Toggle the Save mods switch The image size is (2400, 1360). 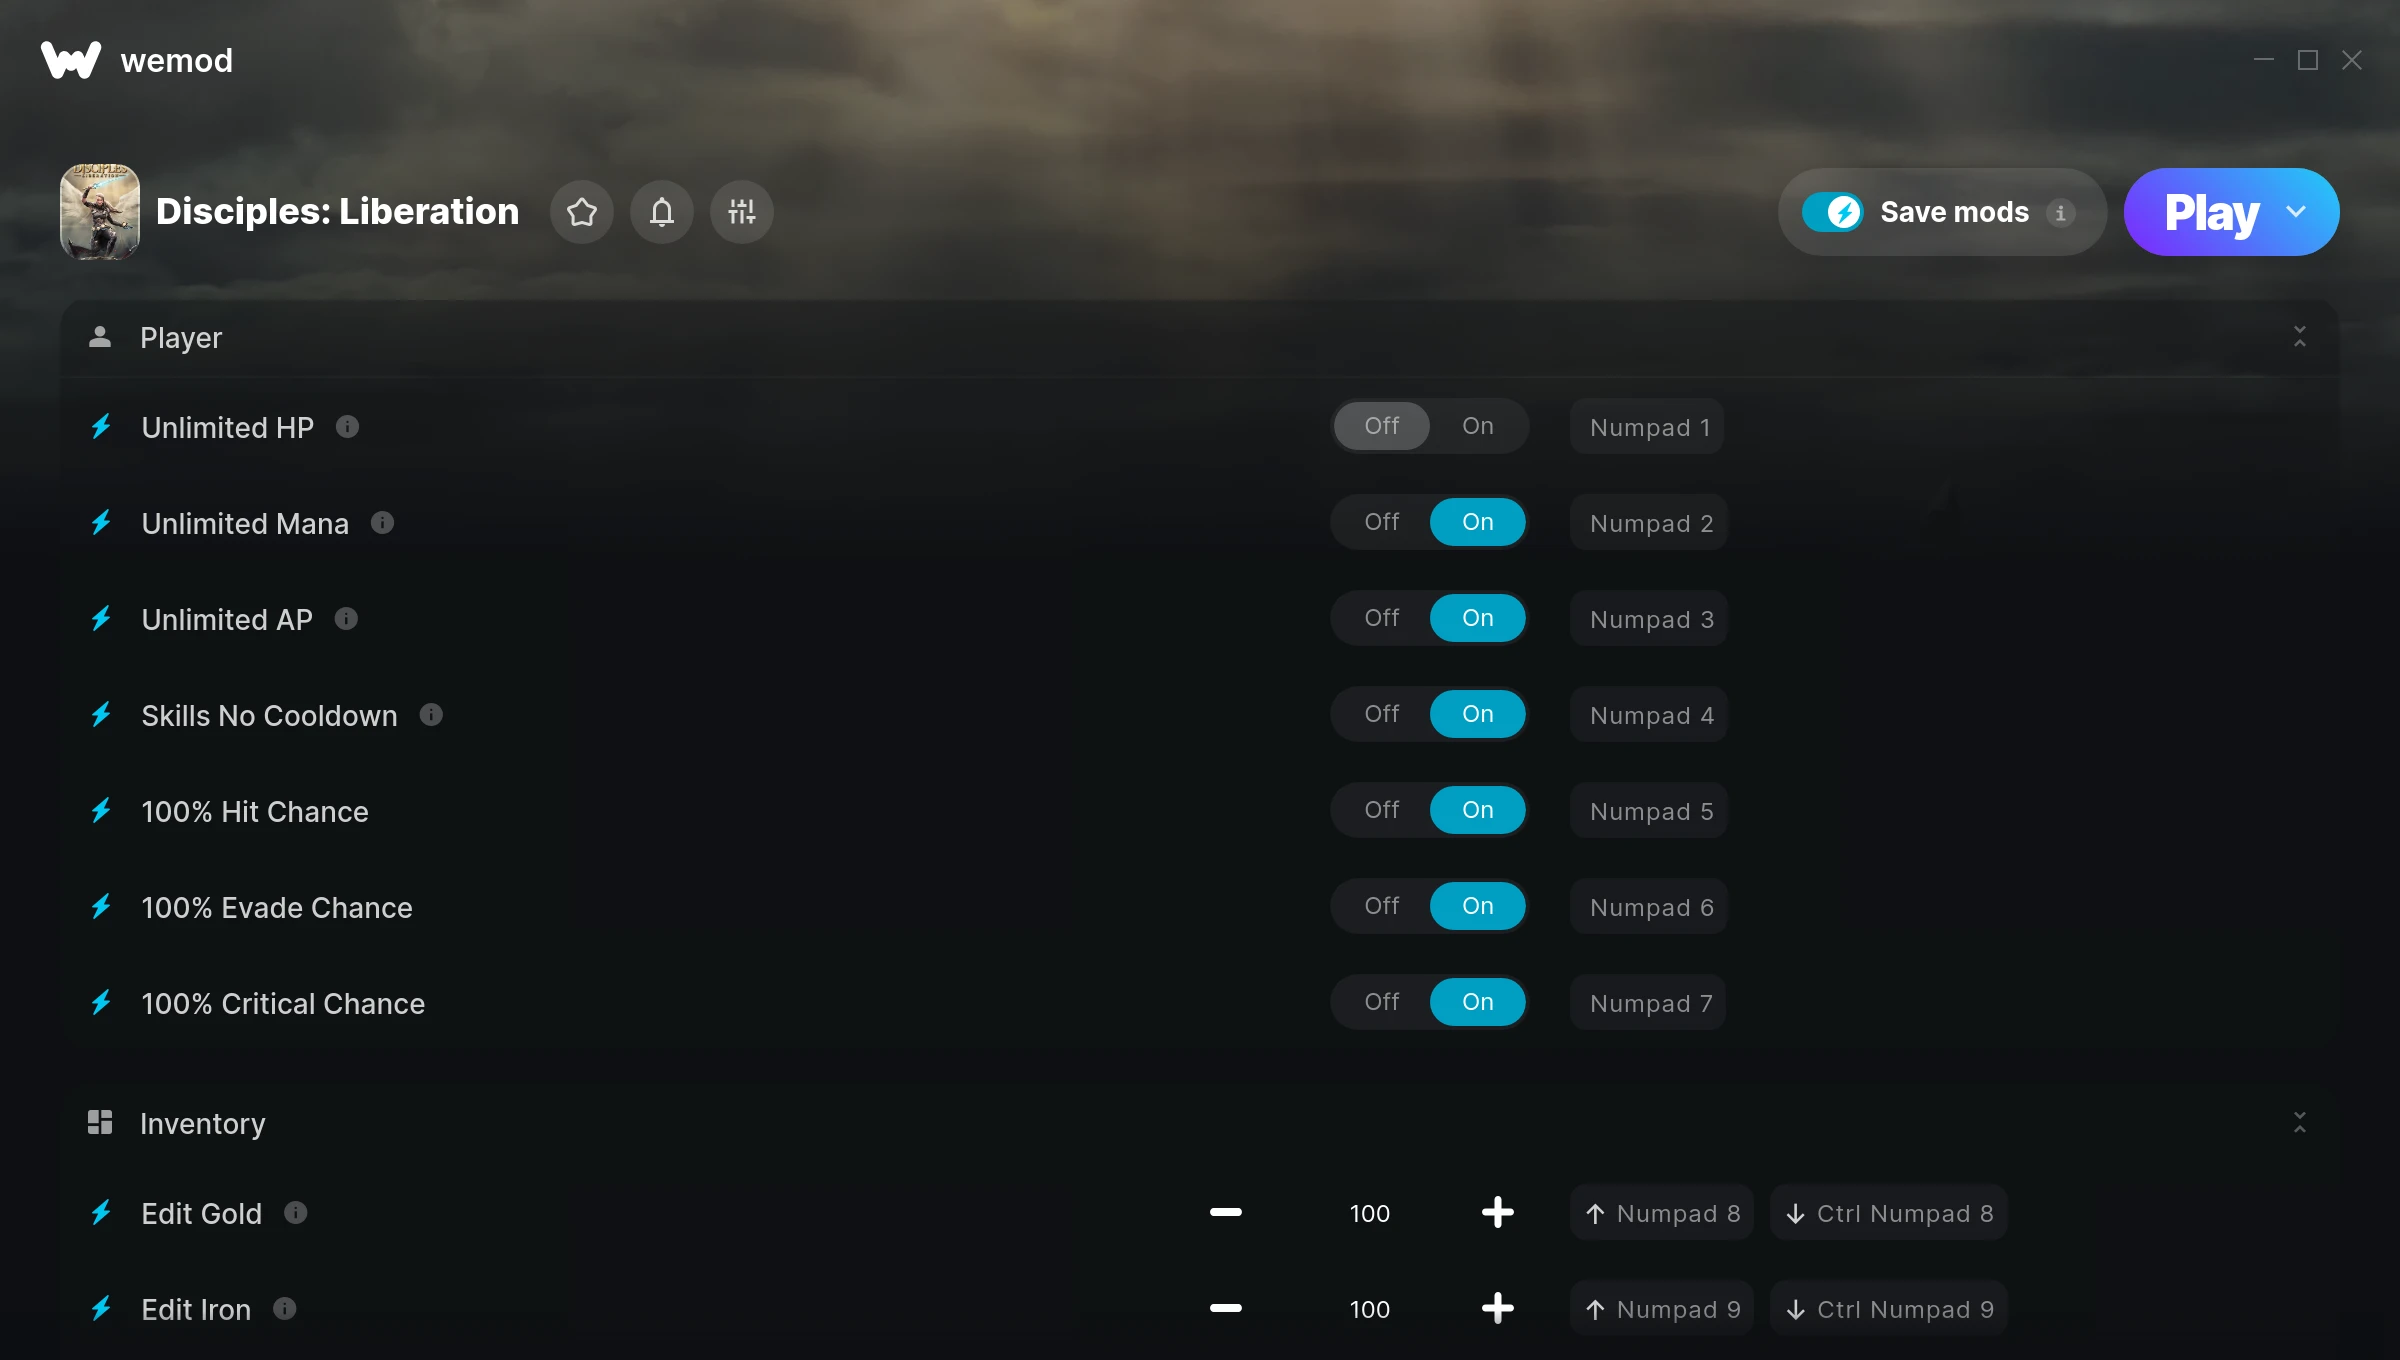point(1832,212)
